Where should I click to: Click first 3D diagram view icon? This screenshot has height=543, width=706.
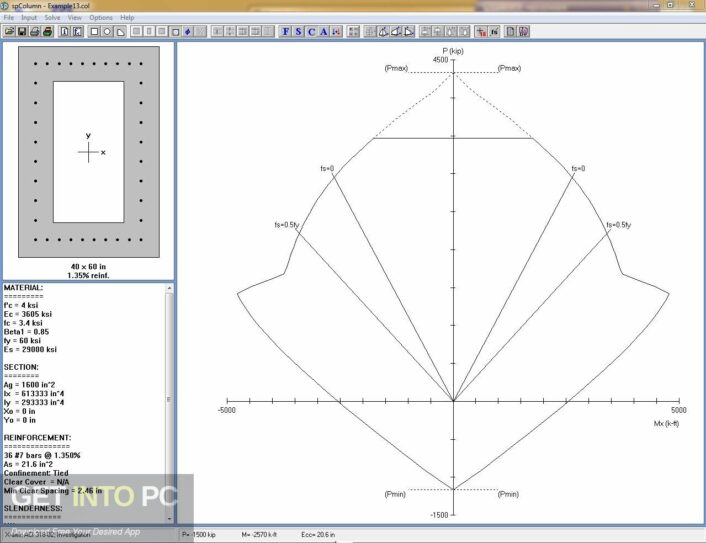click(x=383, y=32)
